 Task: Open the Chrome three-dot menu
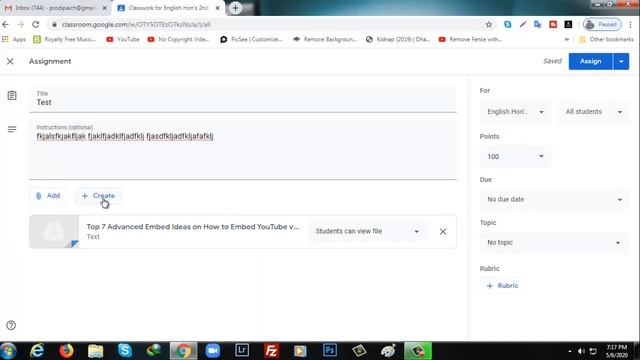[631, 24]
